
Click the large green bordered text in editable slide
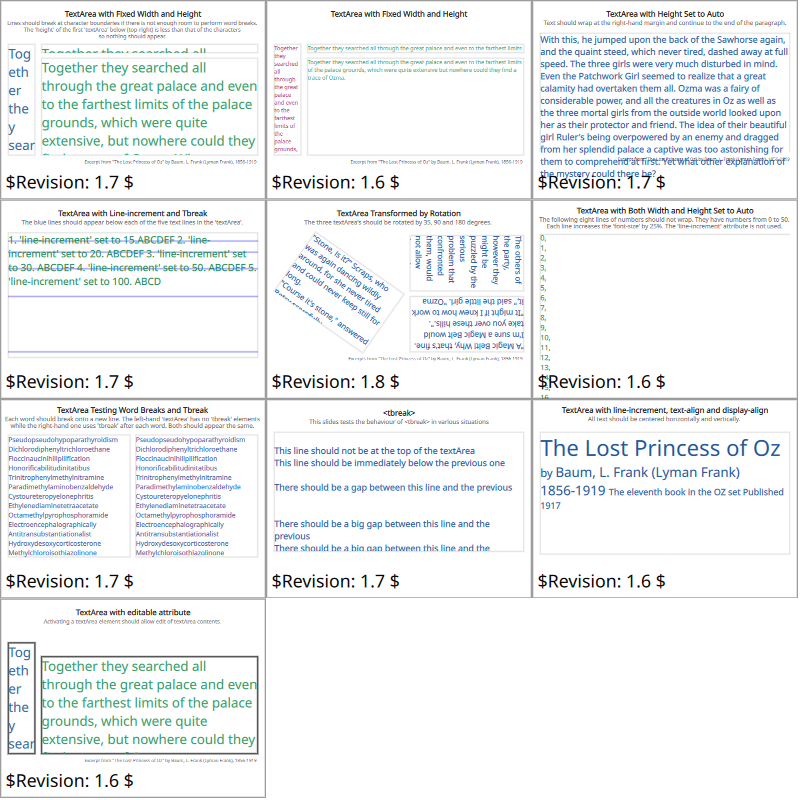[149, 703]
